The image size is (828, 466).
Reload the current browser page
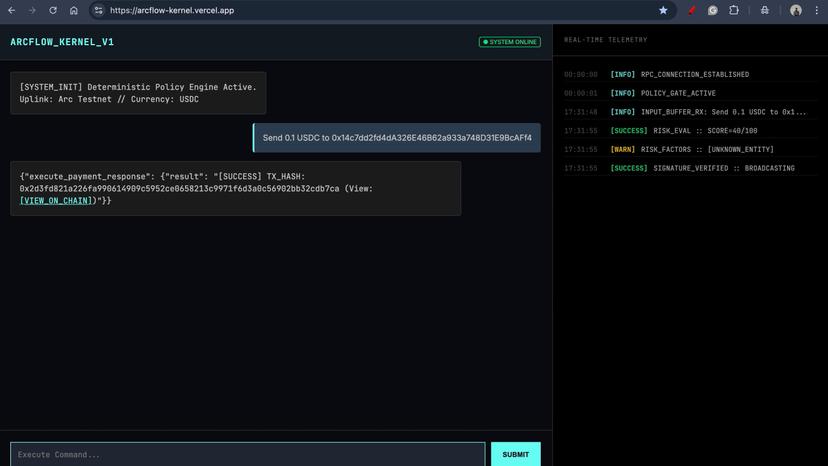pyautogui.click(x=53, y=11)
